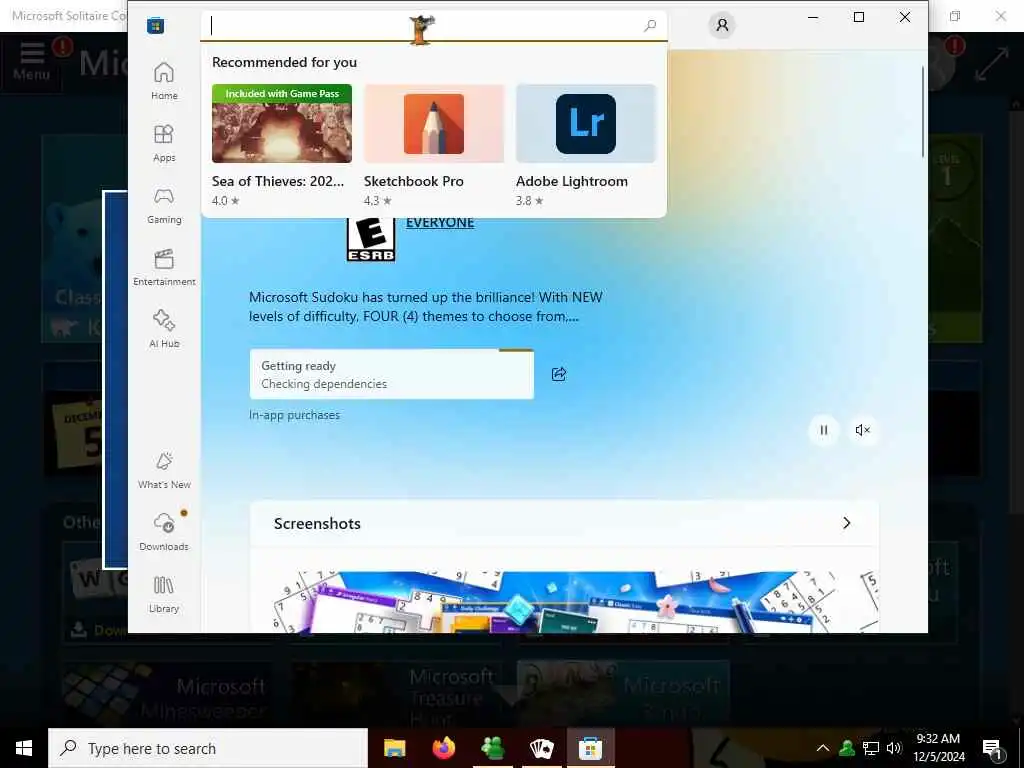Open File Explorer from the taskbar

[394, 748]
